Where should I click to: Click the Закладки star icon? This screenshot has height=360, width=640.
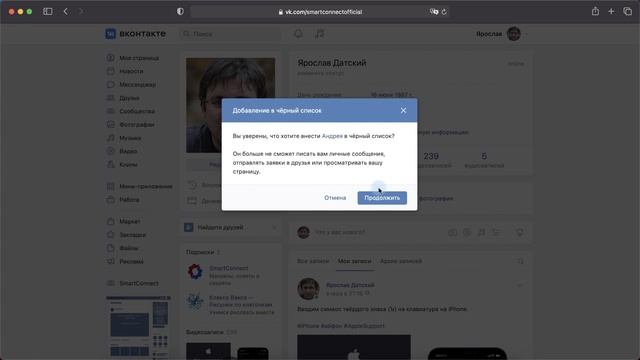(x=111, y=235)
